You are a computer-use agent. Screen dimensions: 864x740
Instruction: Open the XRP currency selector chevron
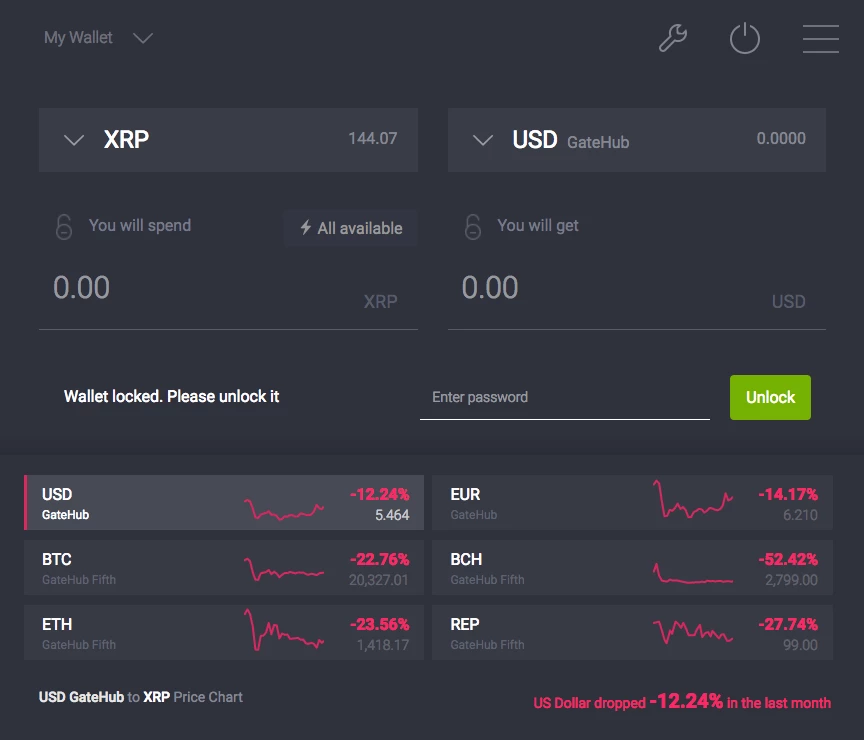(x=73, y=140)
